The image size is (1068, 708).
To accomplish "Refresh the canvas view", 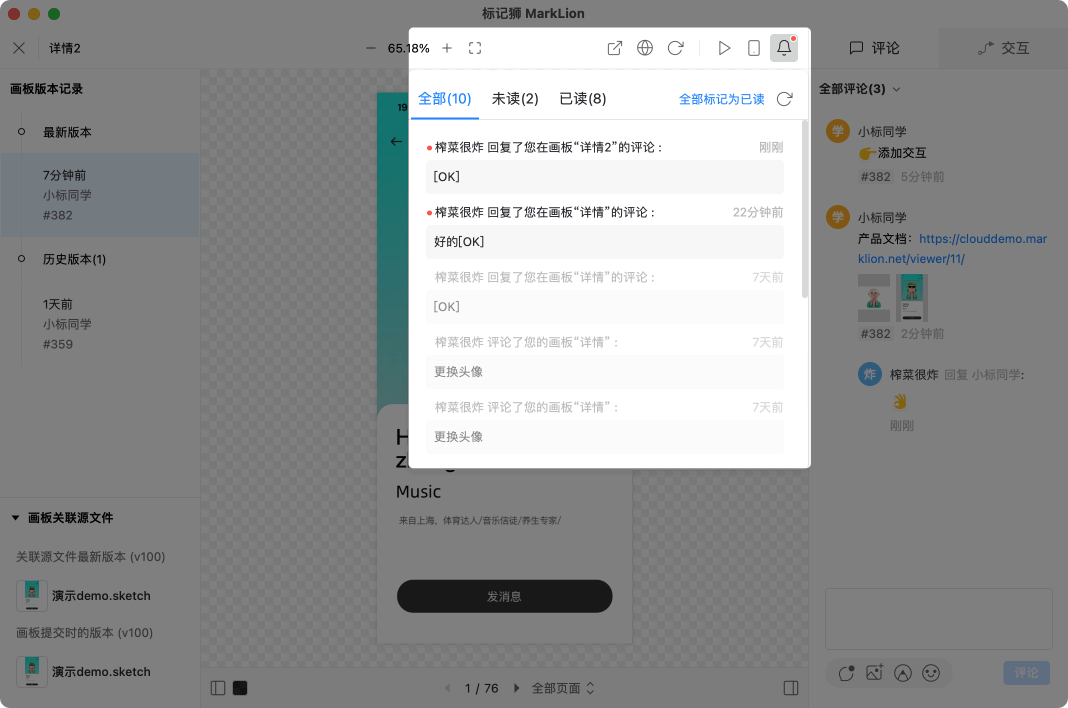I will coord(676,47).
